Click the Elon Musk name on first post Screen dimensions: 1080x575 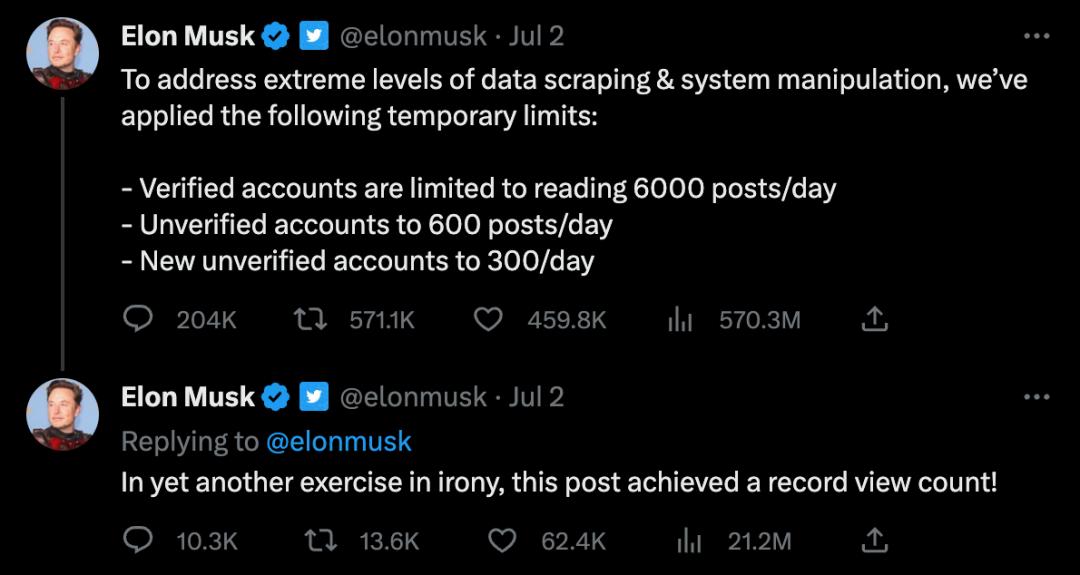pos(188,36)
